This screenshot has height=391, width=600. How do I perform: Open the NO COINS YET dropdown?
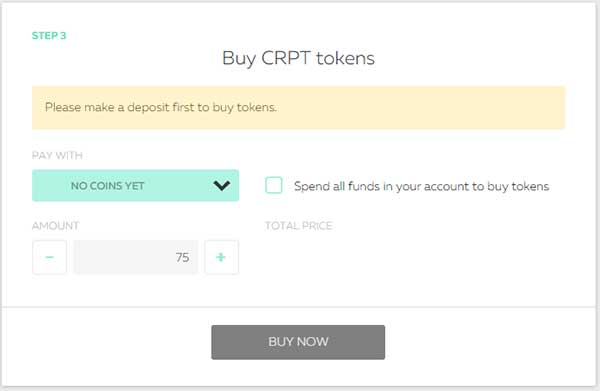coord(135,186)
